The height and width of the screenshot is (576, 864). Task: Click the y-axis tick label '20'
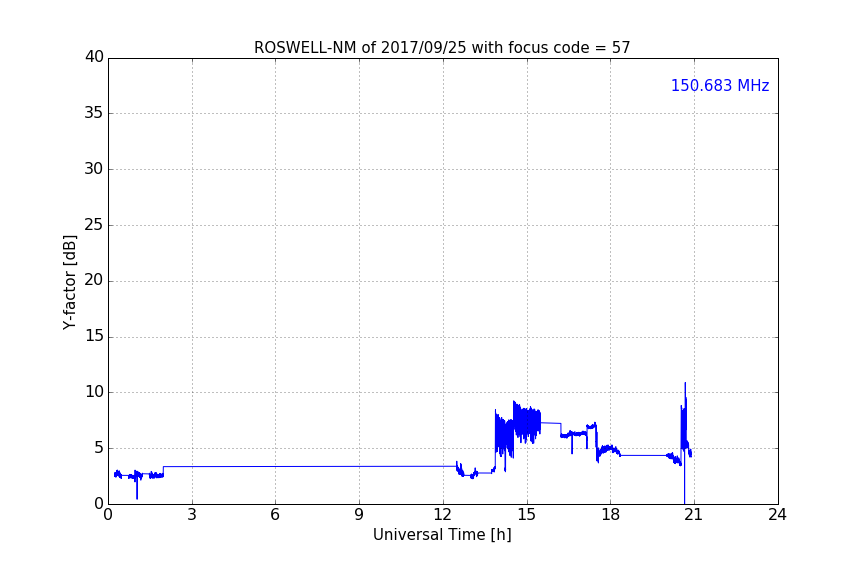point(94,281)
